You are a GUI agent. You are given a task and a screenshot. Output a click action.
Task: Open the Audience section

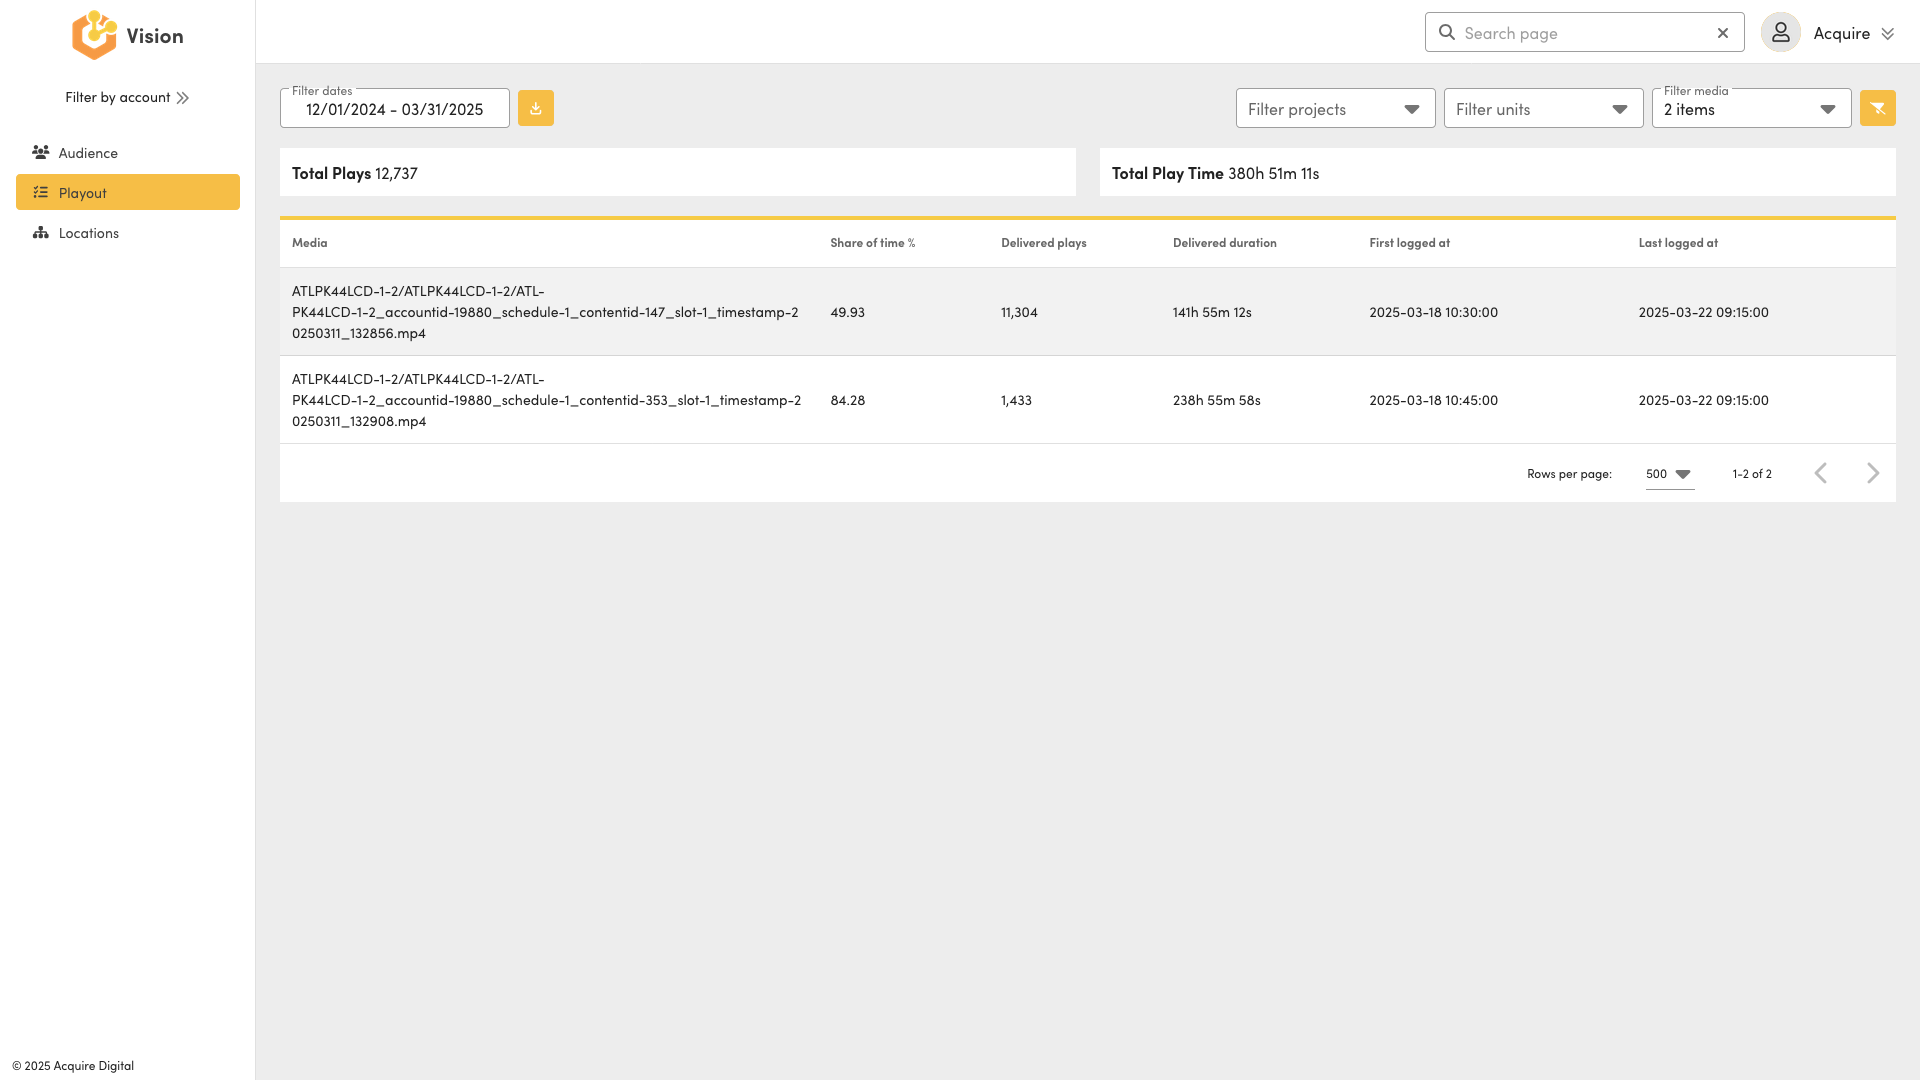[x=128, y=152]
